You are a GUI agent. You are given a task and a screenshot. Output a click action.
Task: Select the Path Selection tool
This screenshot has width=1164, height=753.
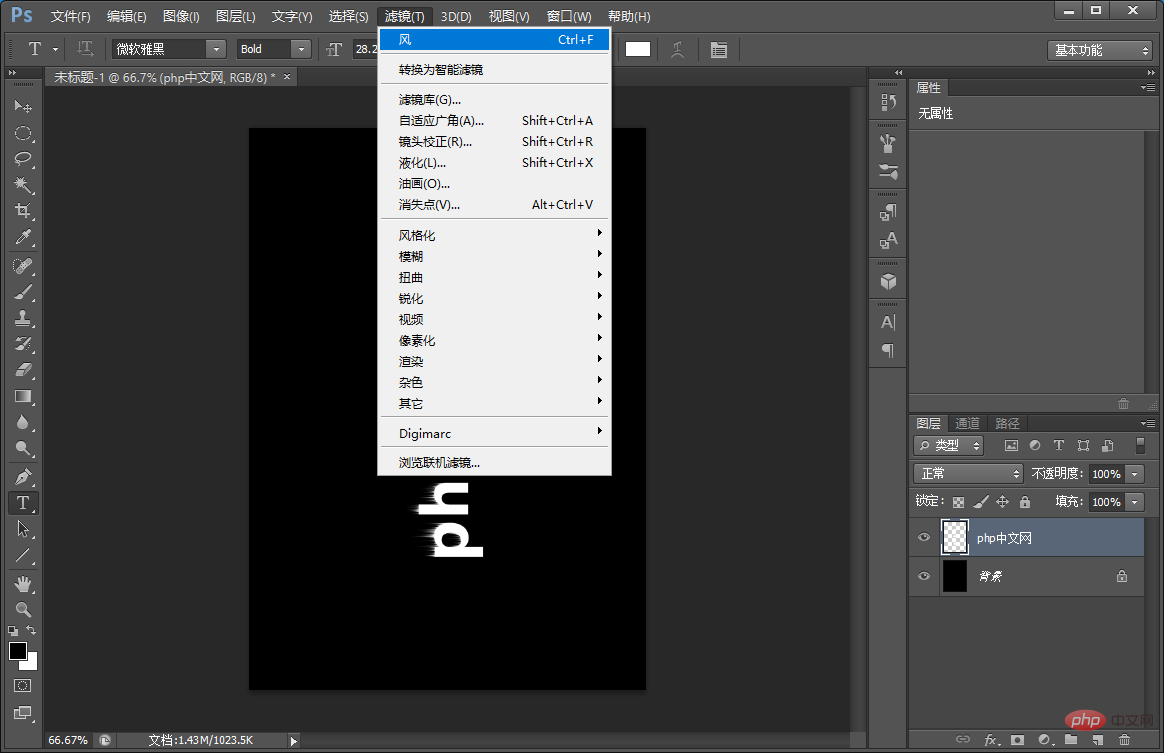pyautogui.click(x=23, y=529)
